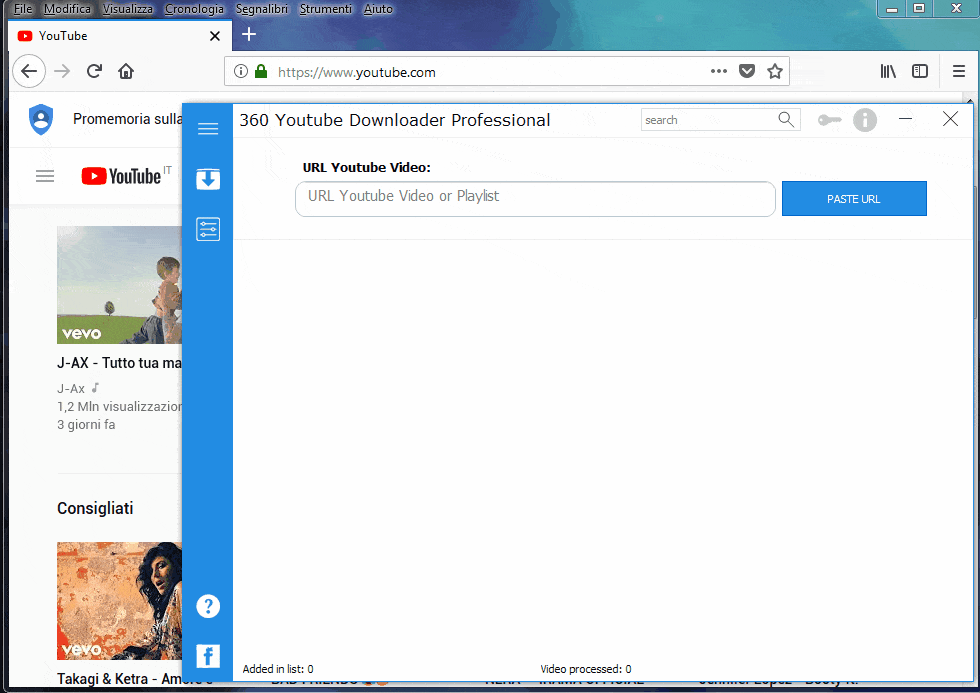
Task: Open the Takagi & Ketra video thumbnail
Action: (x=119, y=601)
